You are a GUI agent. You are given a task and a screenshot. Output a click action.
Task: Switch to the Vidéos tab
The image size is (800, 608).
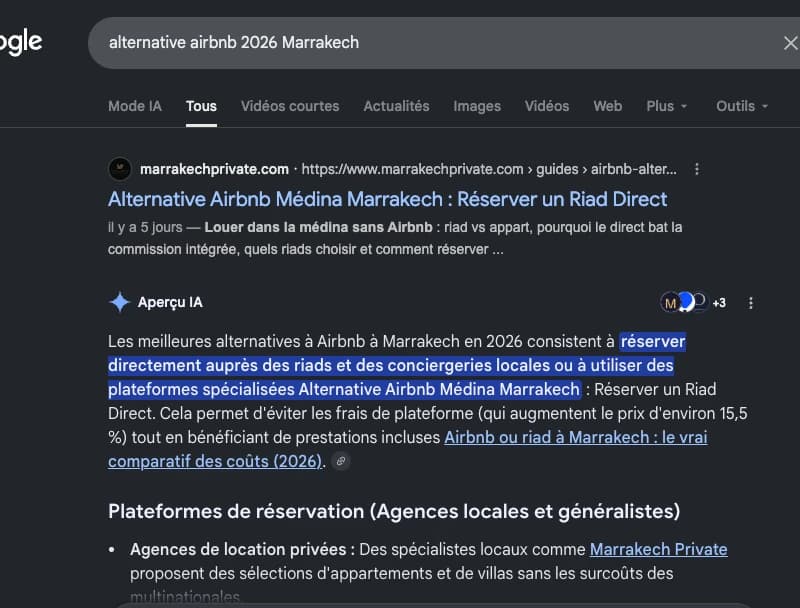[x=547, y=106]
